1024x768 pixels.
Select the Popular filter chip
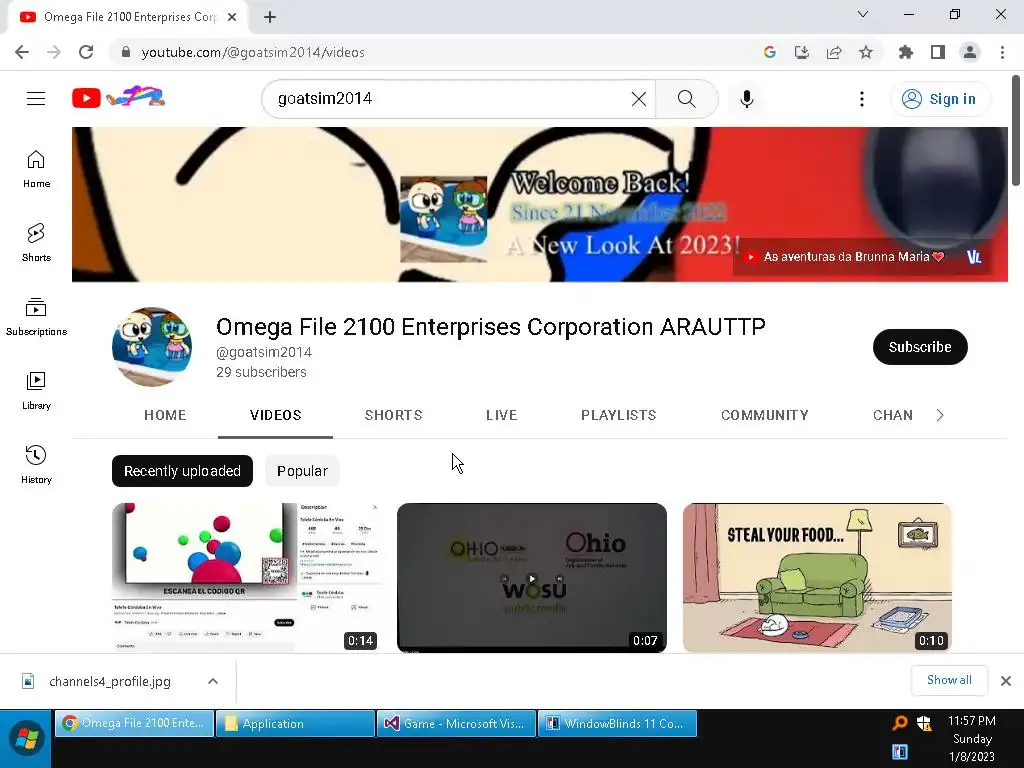(302, 471)
